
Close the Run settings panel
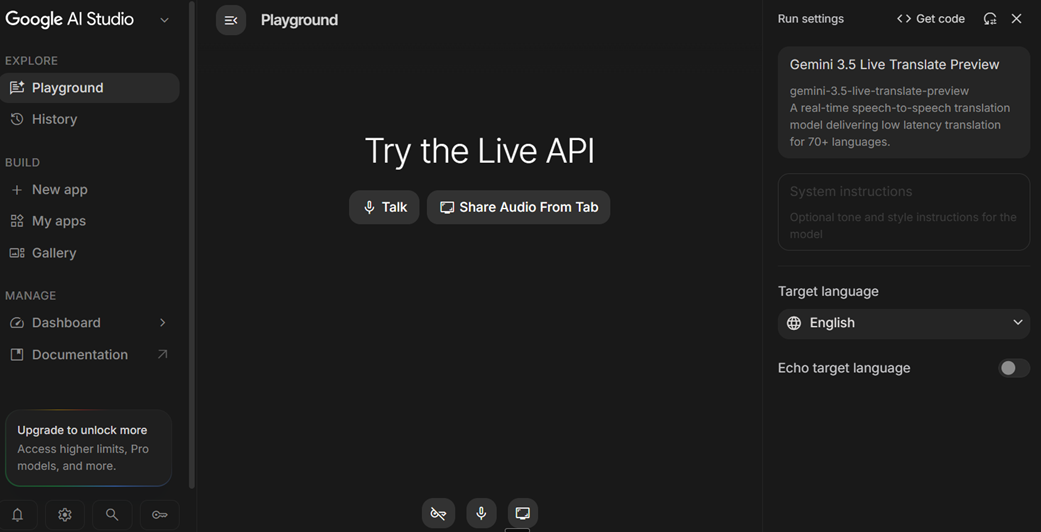click(1016, 19)
